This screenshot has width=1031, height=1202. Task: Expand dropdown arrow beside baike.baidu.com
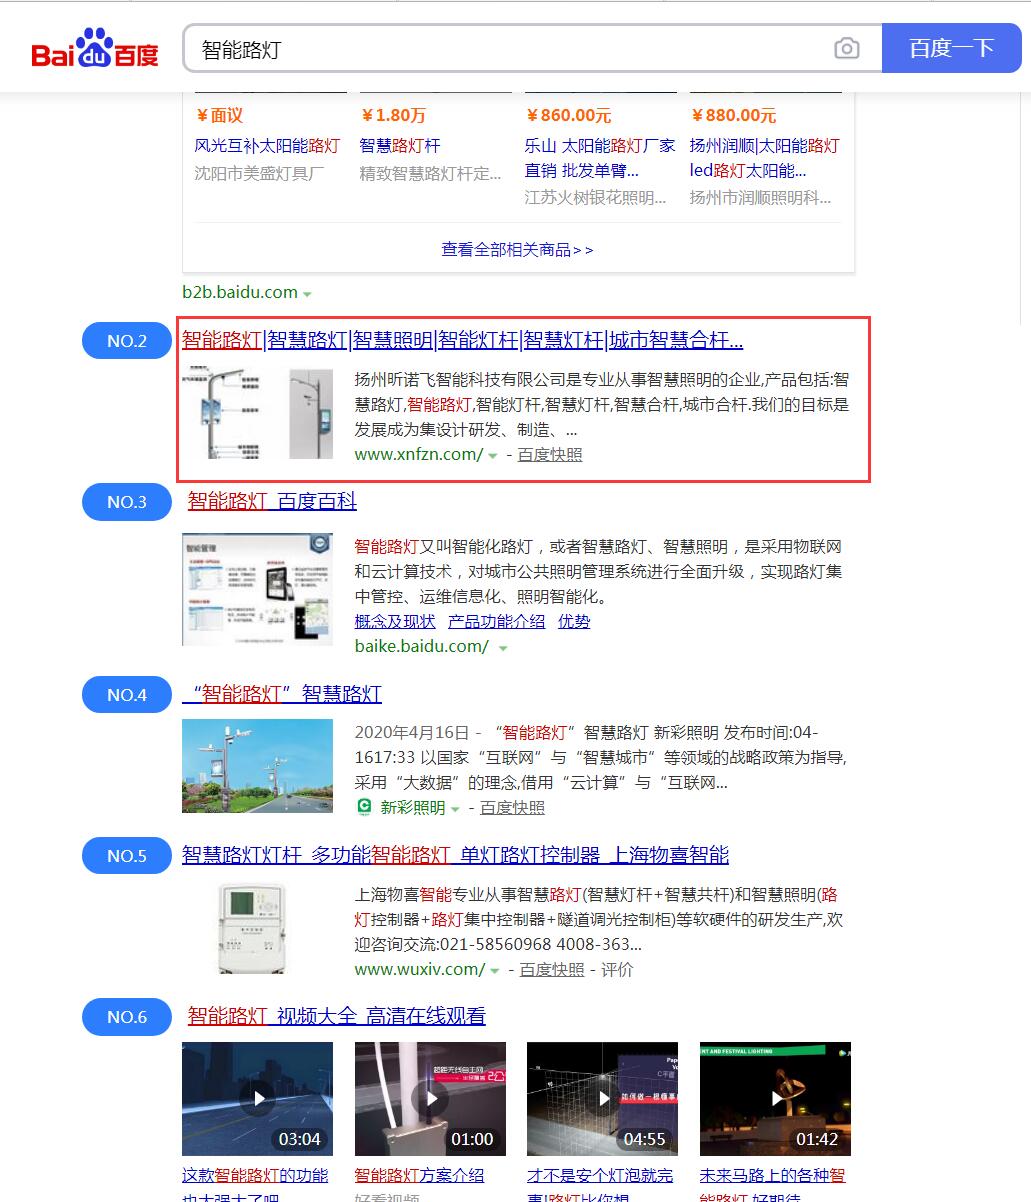click(503, 648)
